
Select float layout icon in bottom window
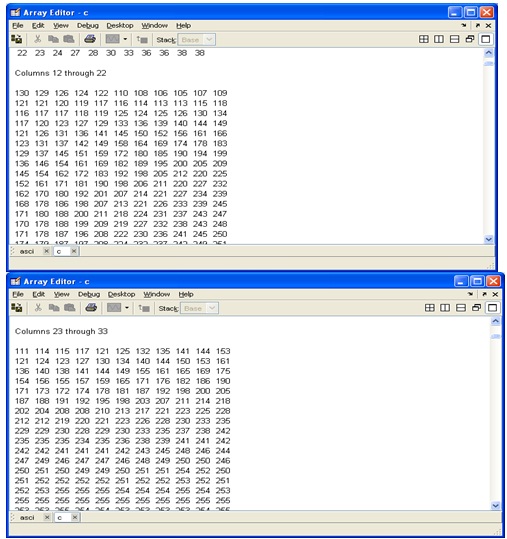pos(476,307)
